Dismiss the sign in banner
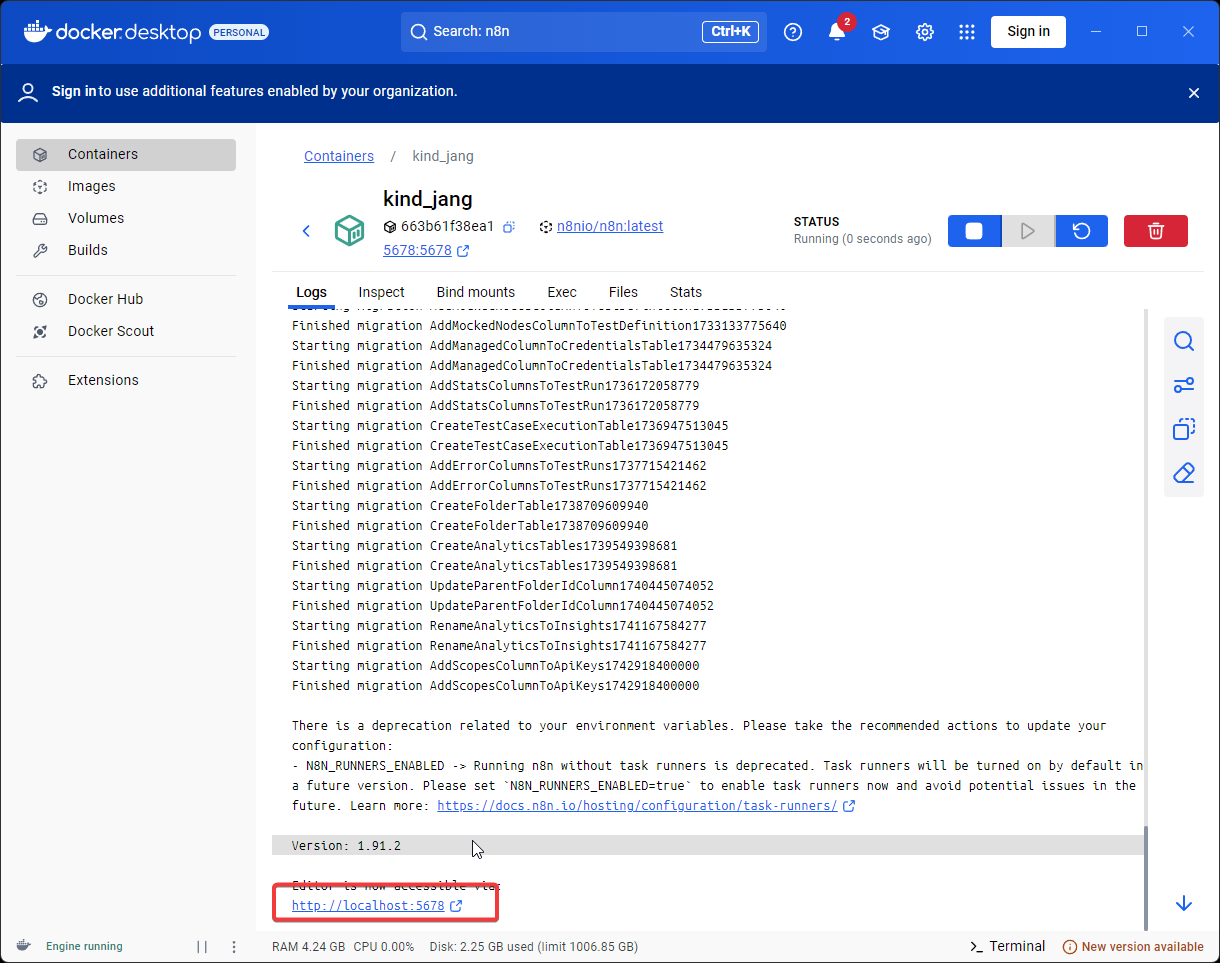 (x=1193, y=92)
